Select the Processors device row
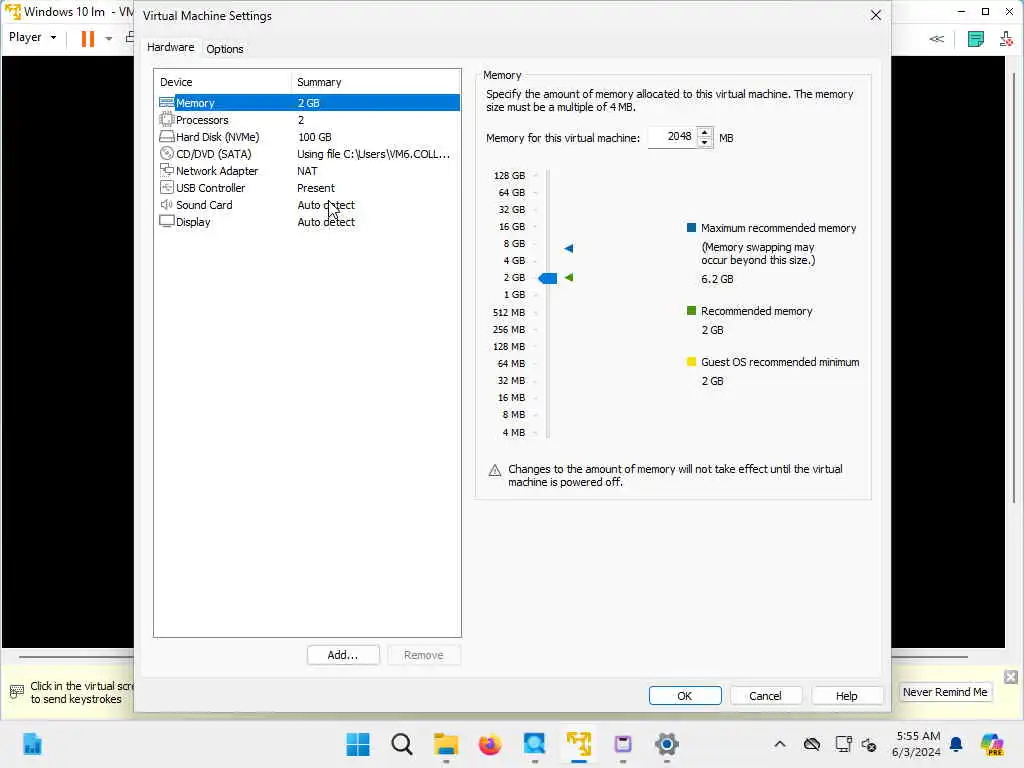This screenshot has height=768, width=1024. (x=309, y=120)
